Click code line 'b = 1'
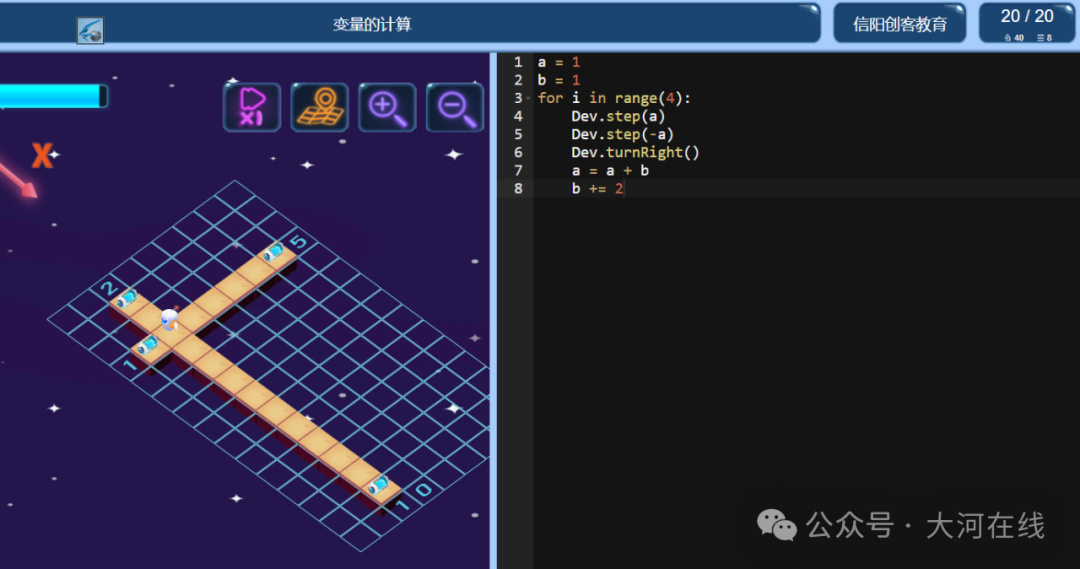The image size is (1080, 569). 559,80
